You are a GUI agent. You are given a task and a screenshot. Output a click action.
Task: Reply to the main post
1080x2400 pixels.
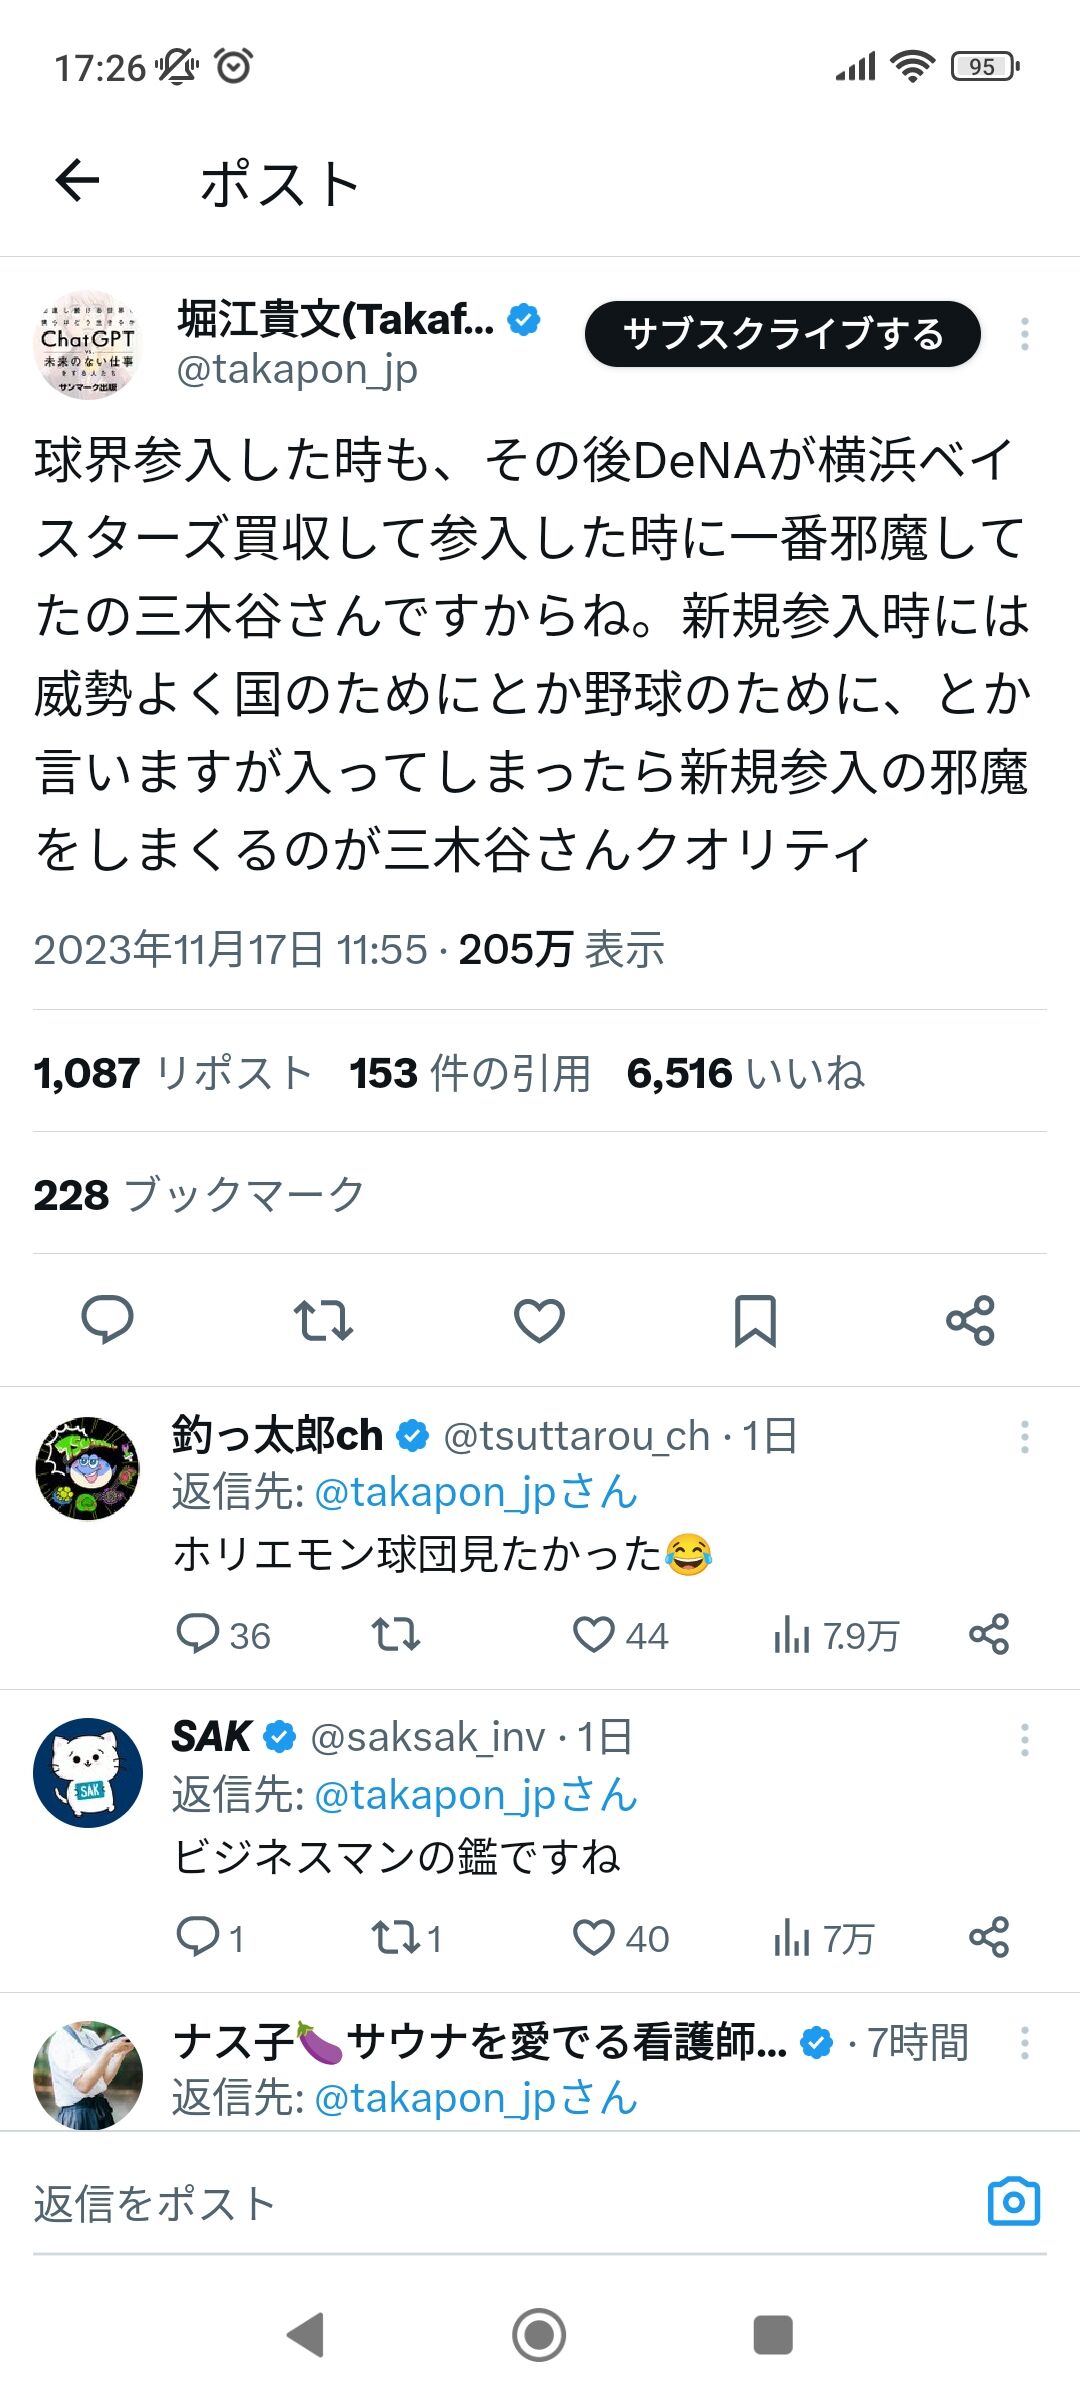[107, 1320]
